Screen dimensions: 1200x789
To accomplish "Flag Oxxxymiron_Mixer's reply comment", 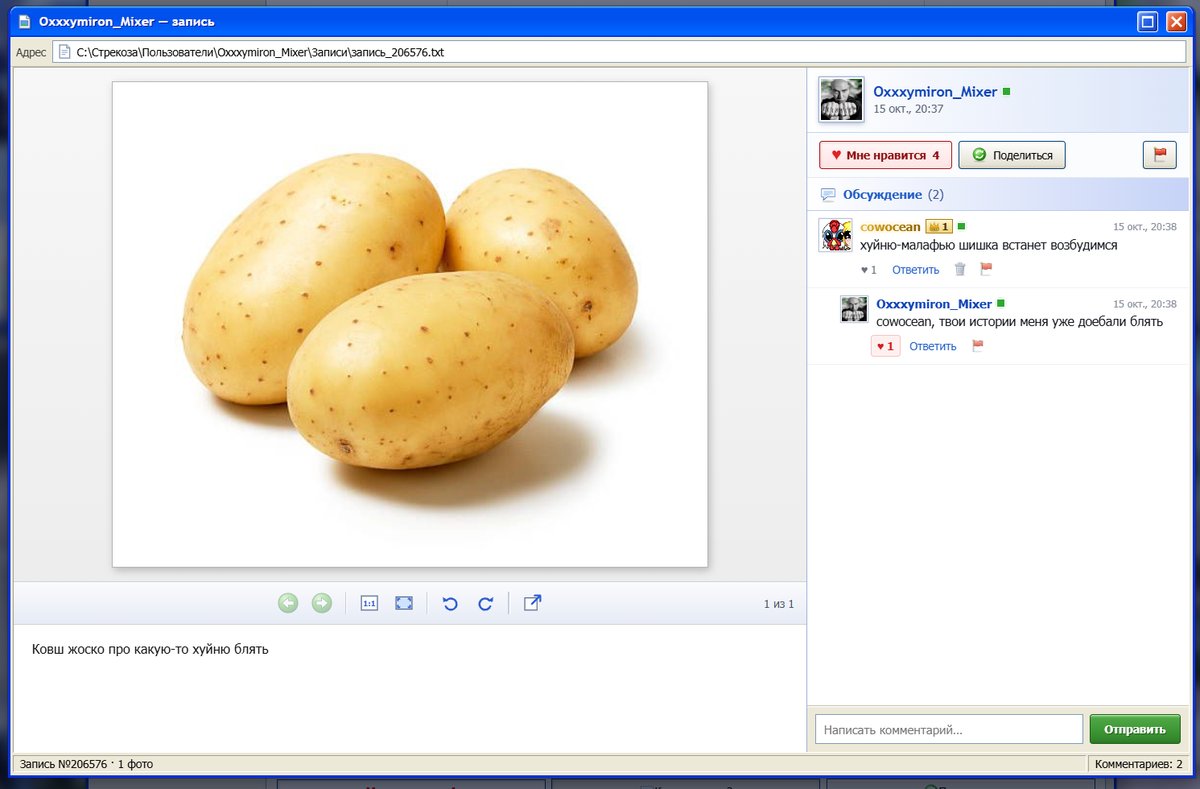I will pos(978,346).
